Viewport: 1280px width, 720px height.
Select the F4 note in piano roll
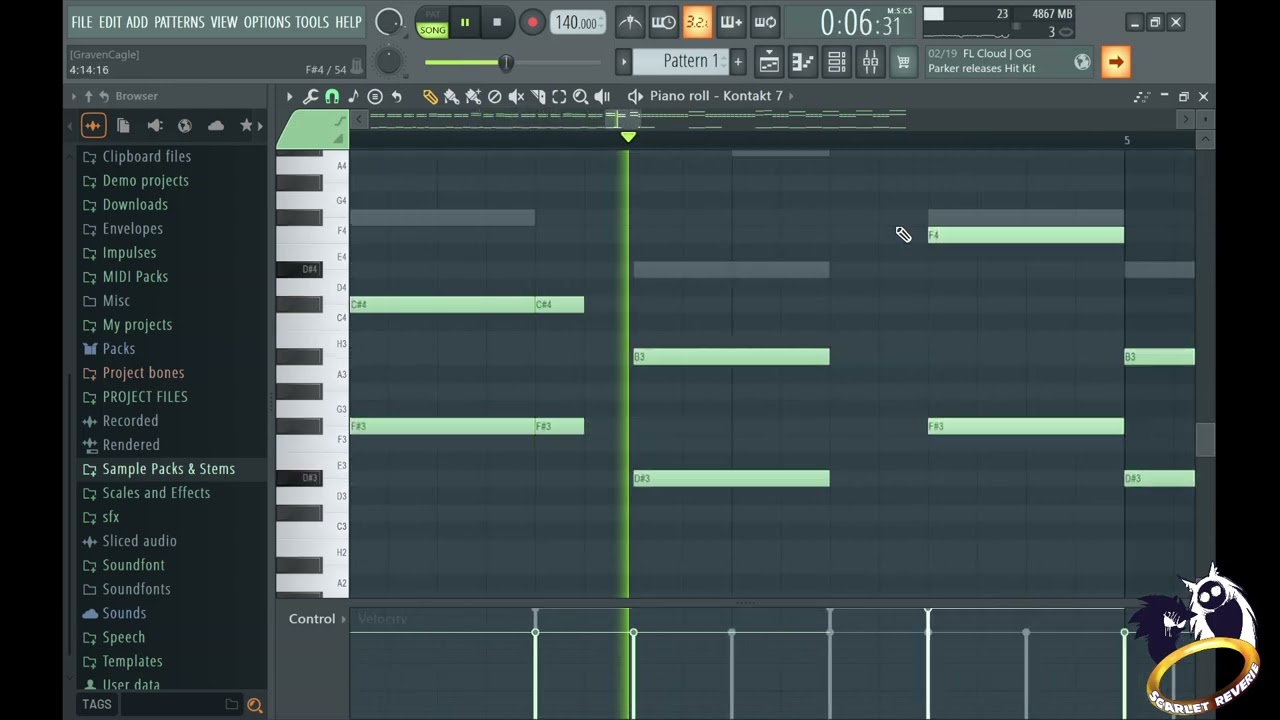(1026, 235)
